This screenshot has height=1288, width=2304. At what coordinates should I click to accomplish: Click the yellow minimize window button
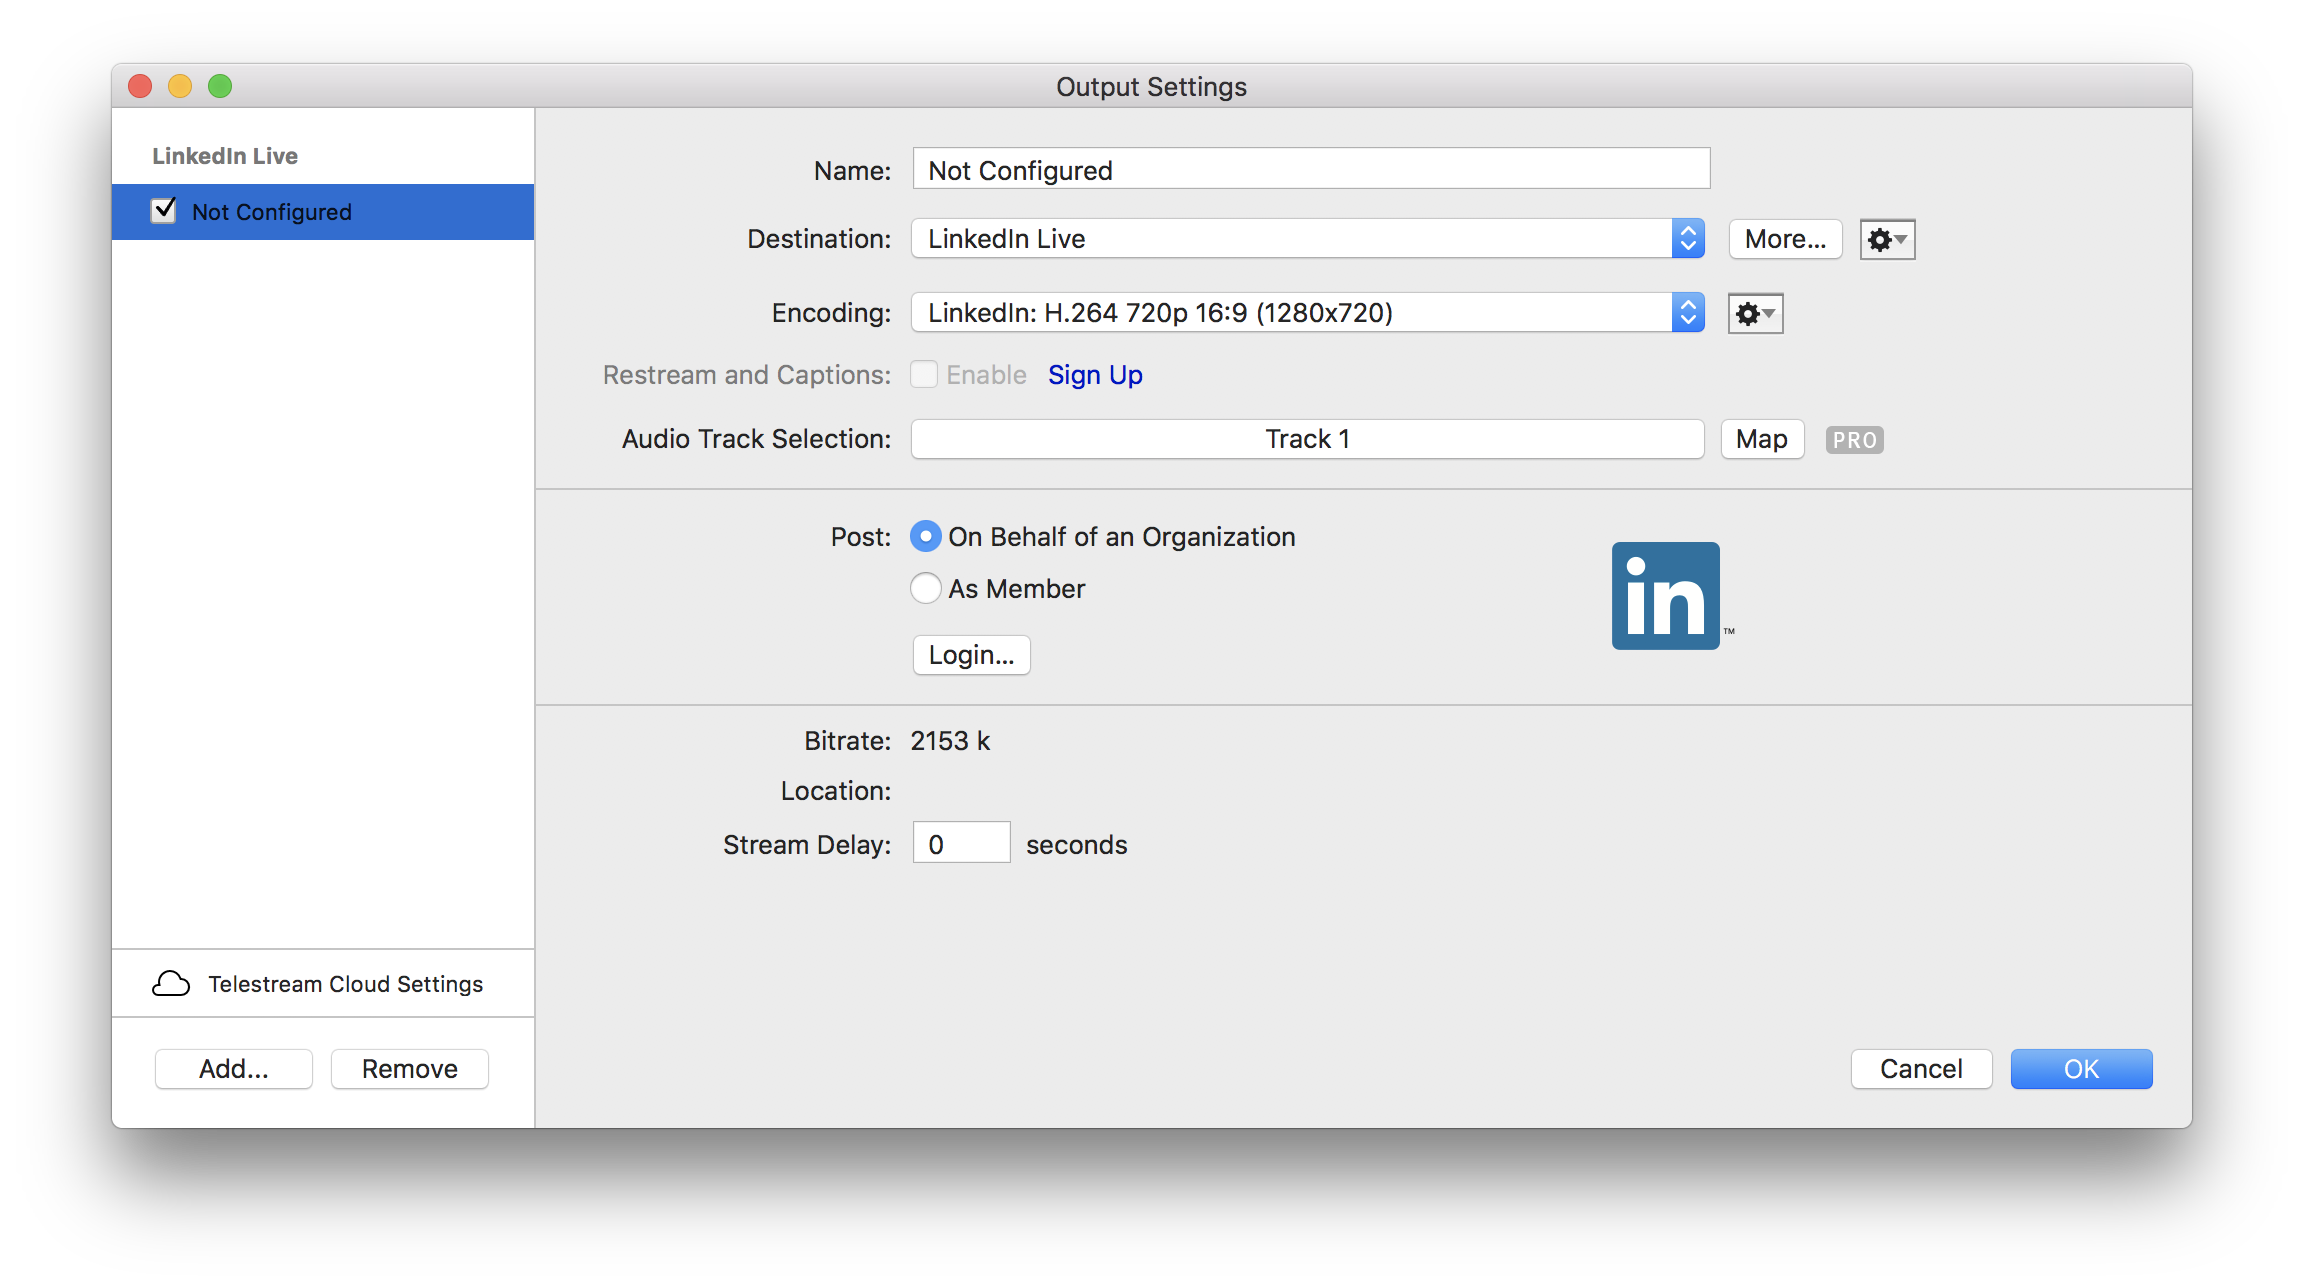pyautogui.click(x=180, y=87)
